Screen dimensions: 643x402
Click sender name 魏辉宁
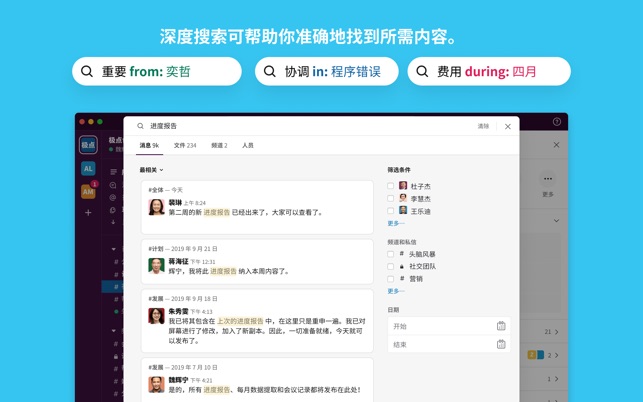(178, 380)
